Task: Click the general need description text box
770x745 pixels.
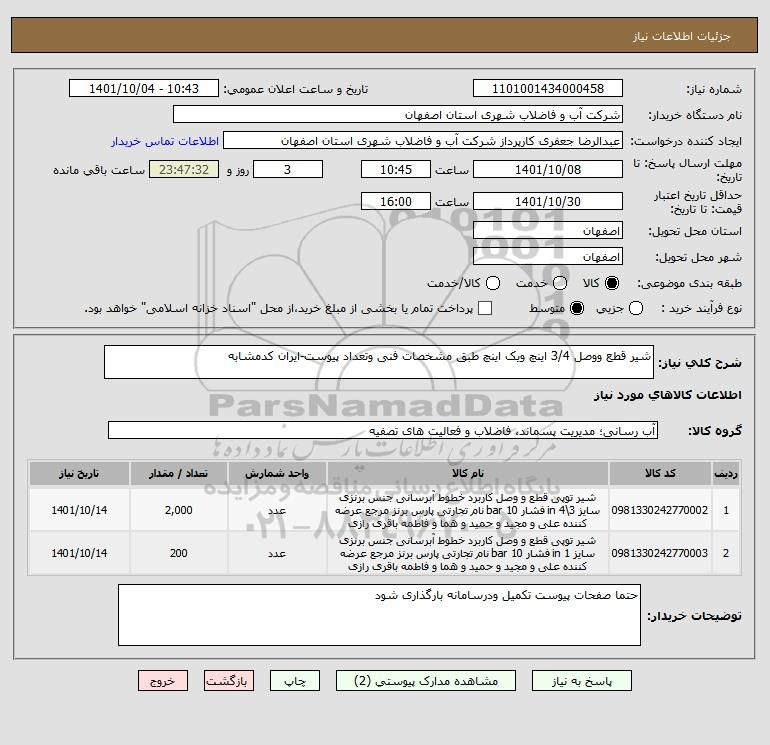Action: [379, 362]
